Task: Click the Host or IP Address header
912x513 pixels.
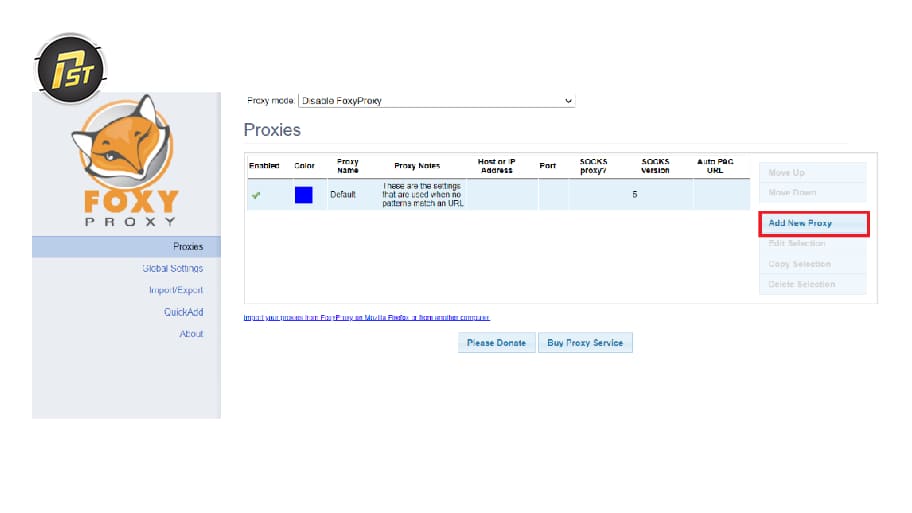Action: click(x=496, y=166)
